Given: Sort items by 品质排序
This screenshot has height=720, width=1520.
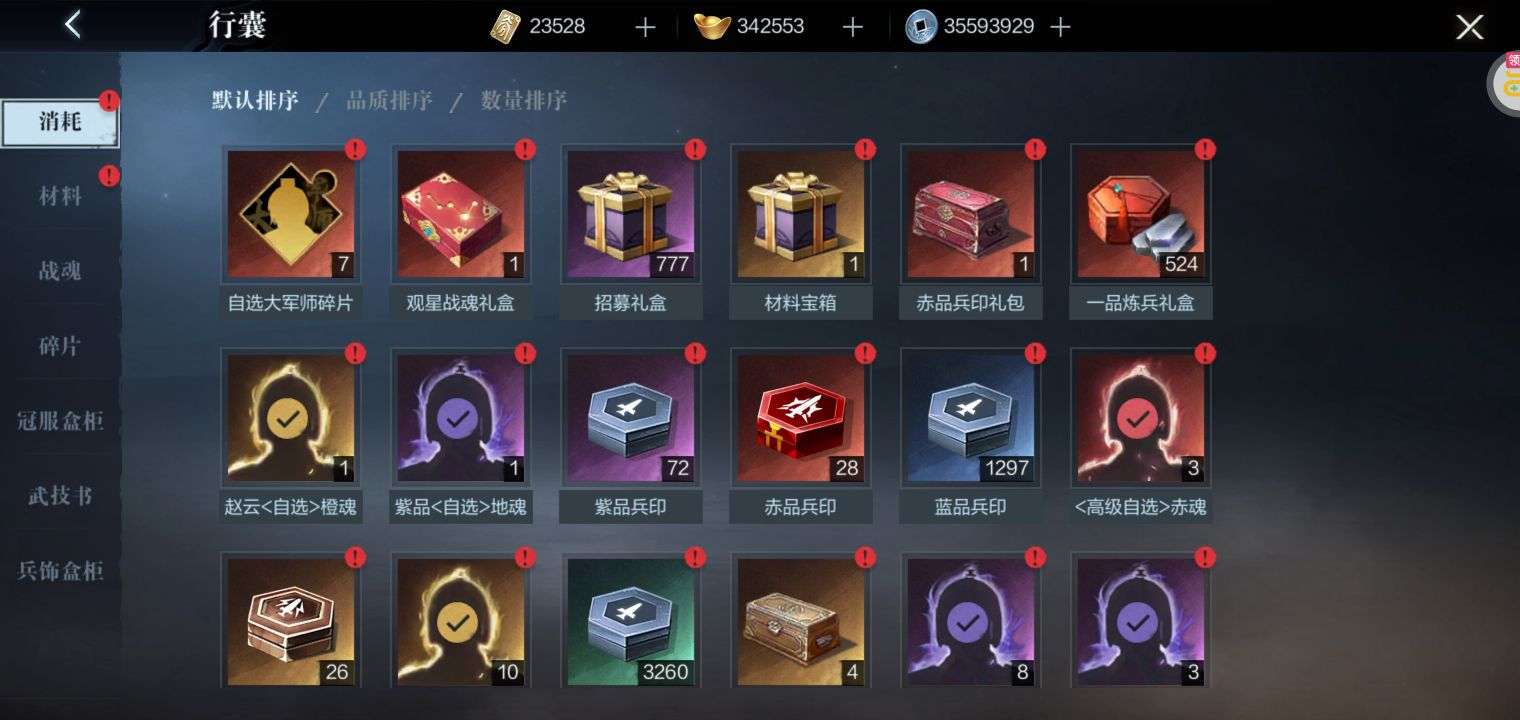Looking at the screenshot, I should (x=389, y=101).
